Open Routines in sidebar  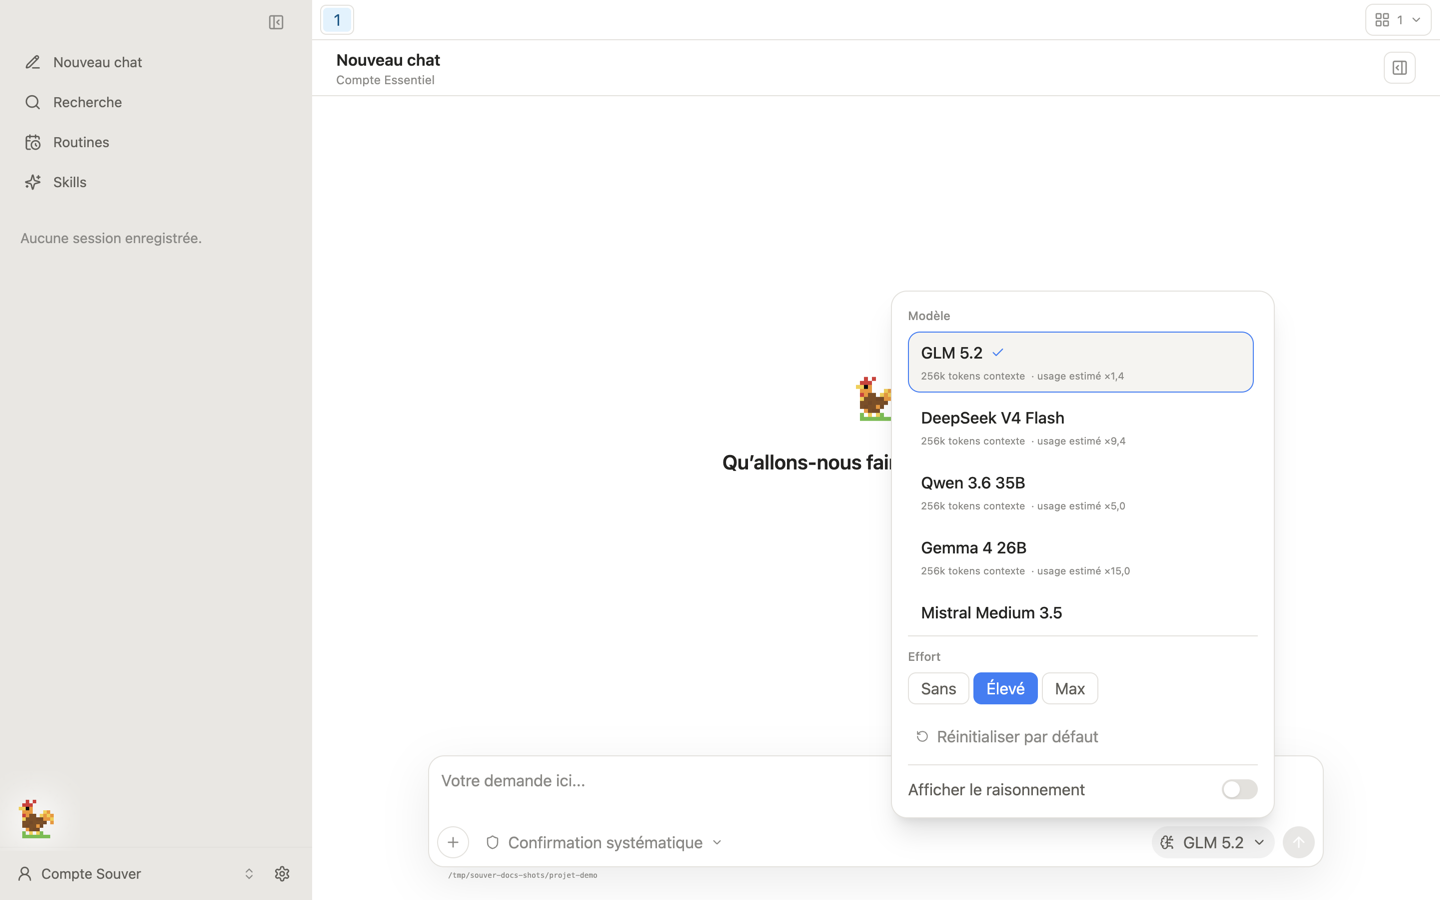tap(156, 142)
